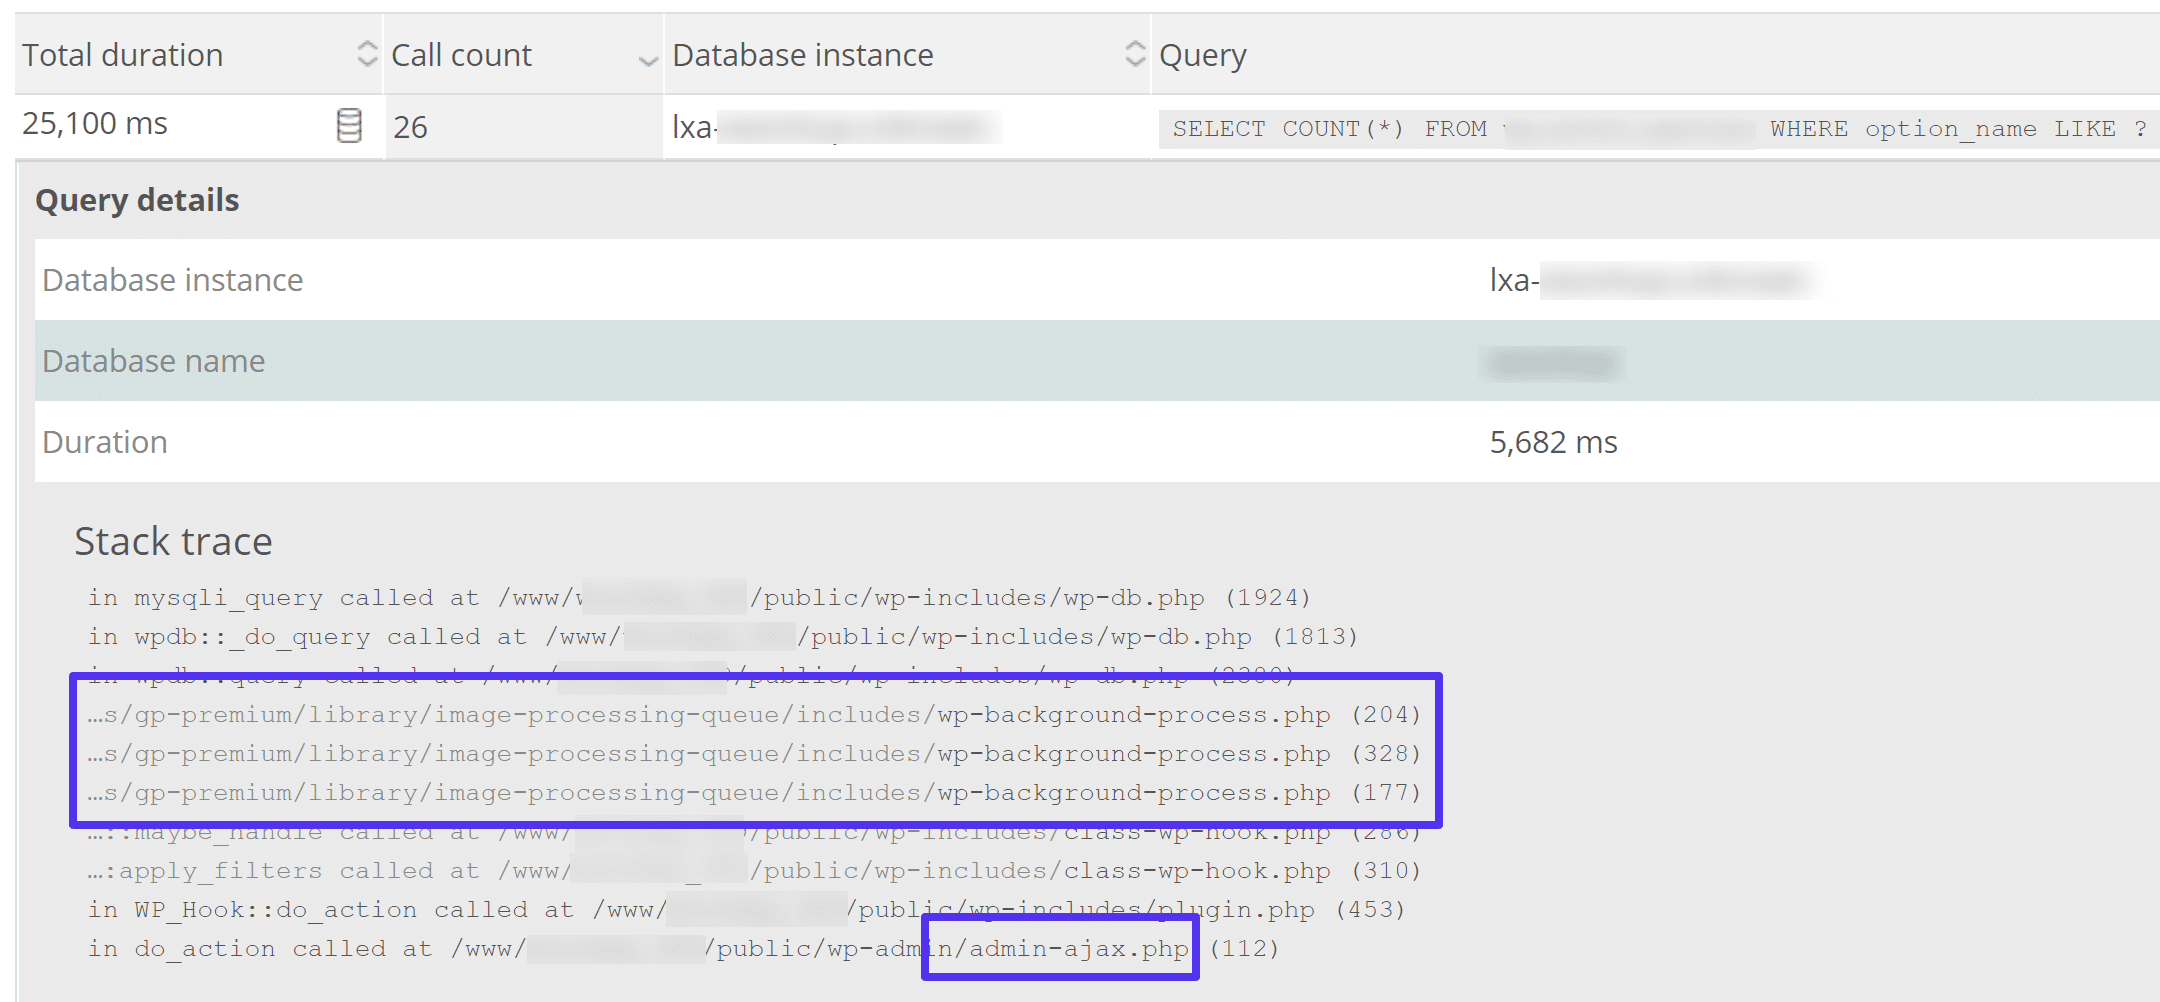This screenshot has height=1002, width=2160.
Task: Click the Duration value 5,682 ms
Action: coord(1553,441)
